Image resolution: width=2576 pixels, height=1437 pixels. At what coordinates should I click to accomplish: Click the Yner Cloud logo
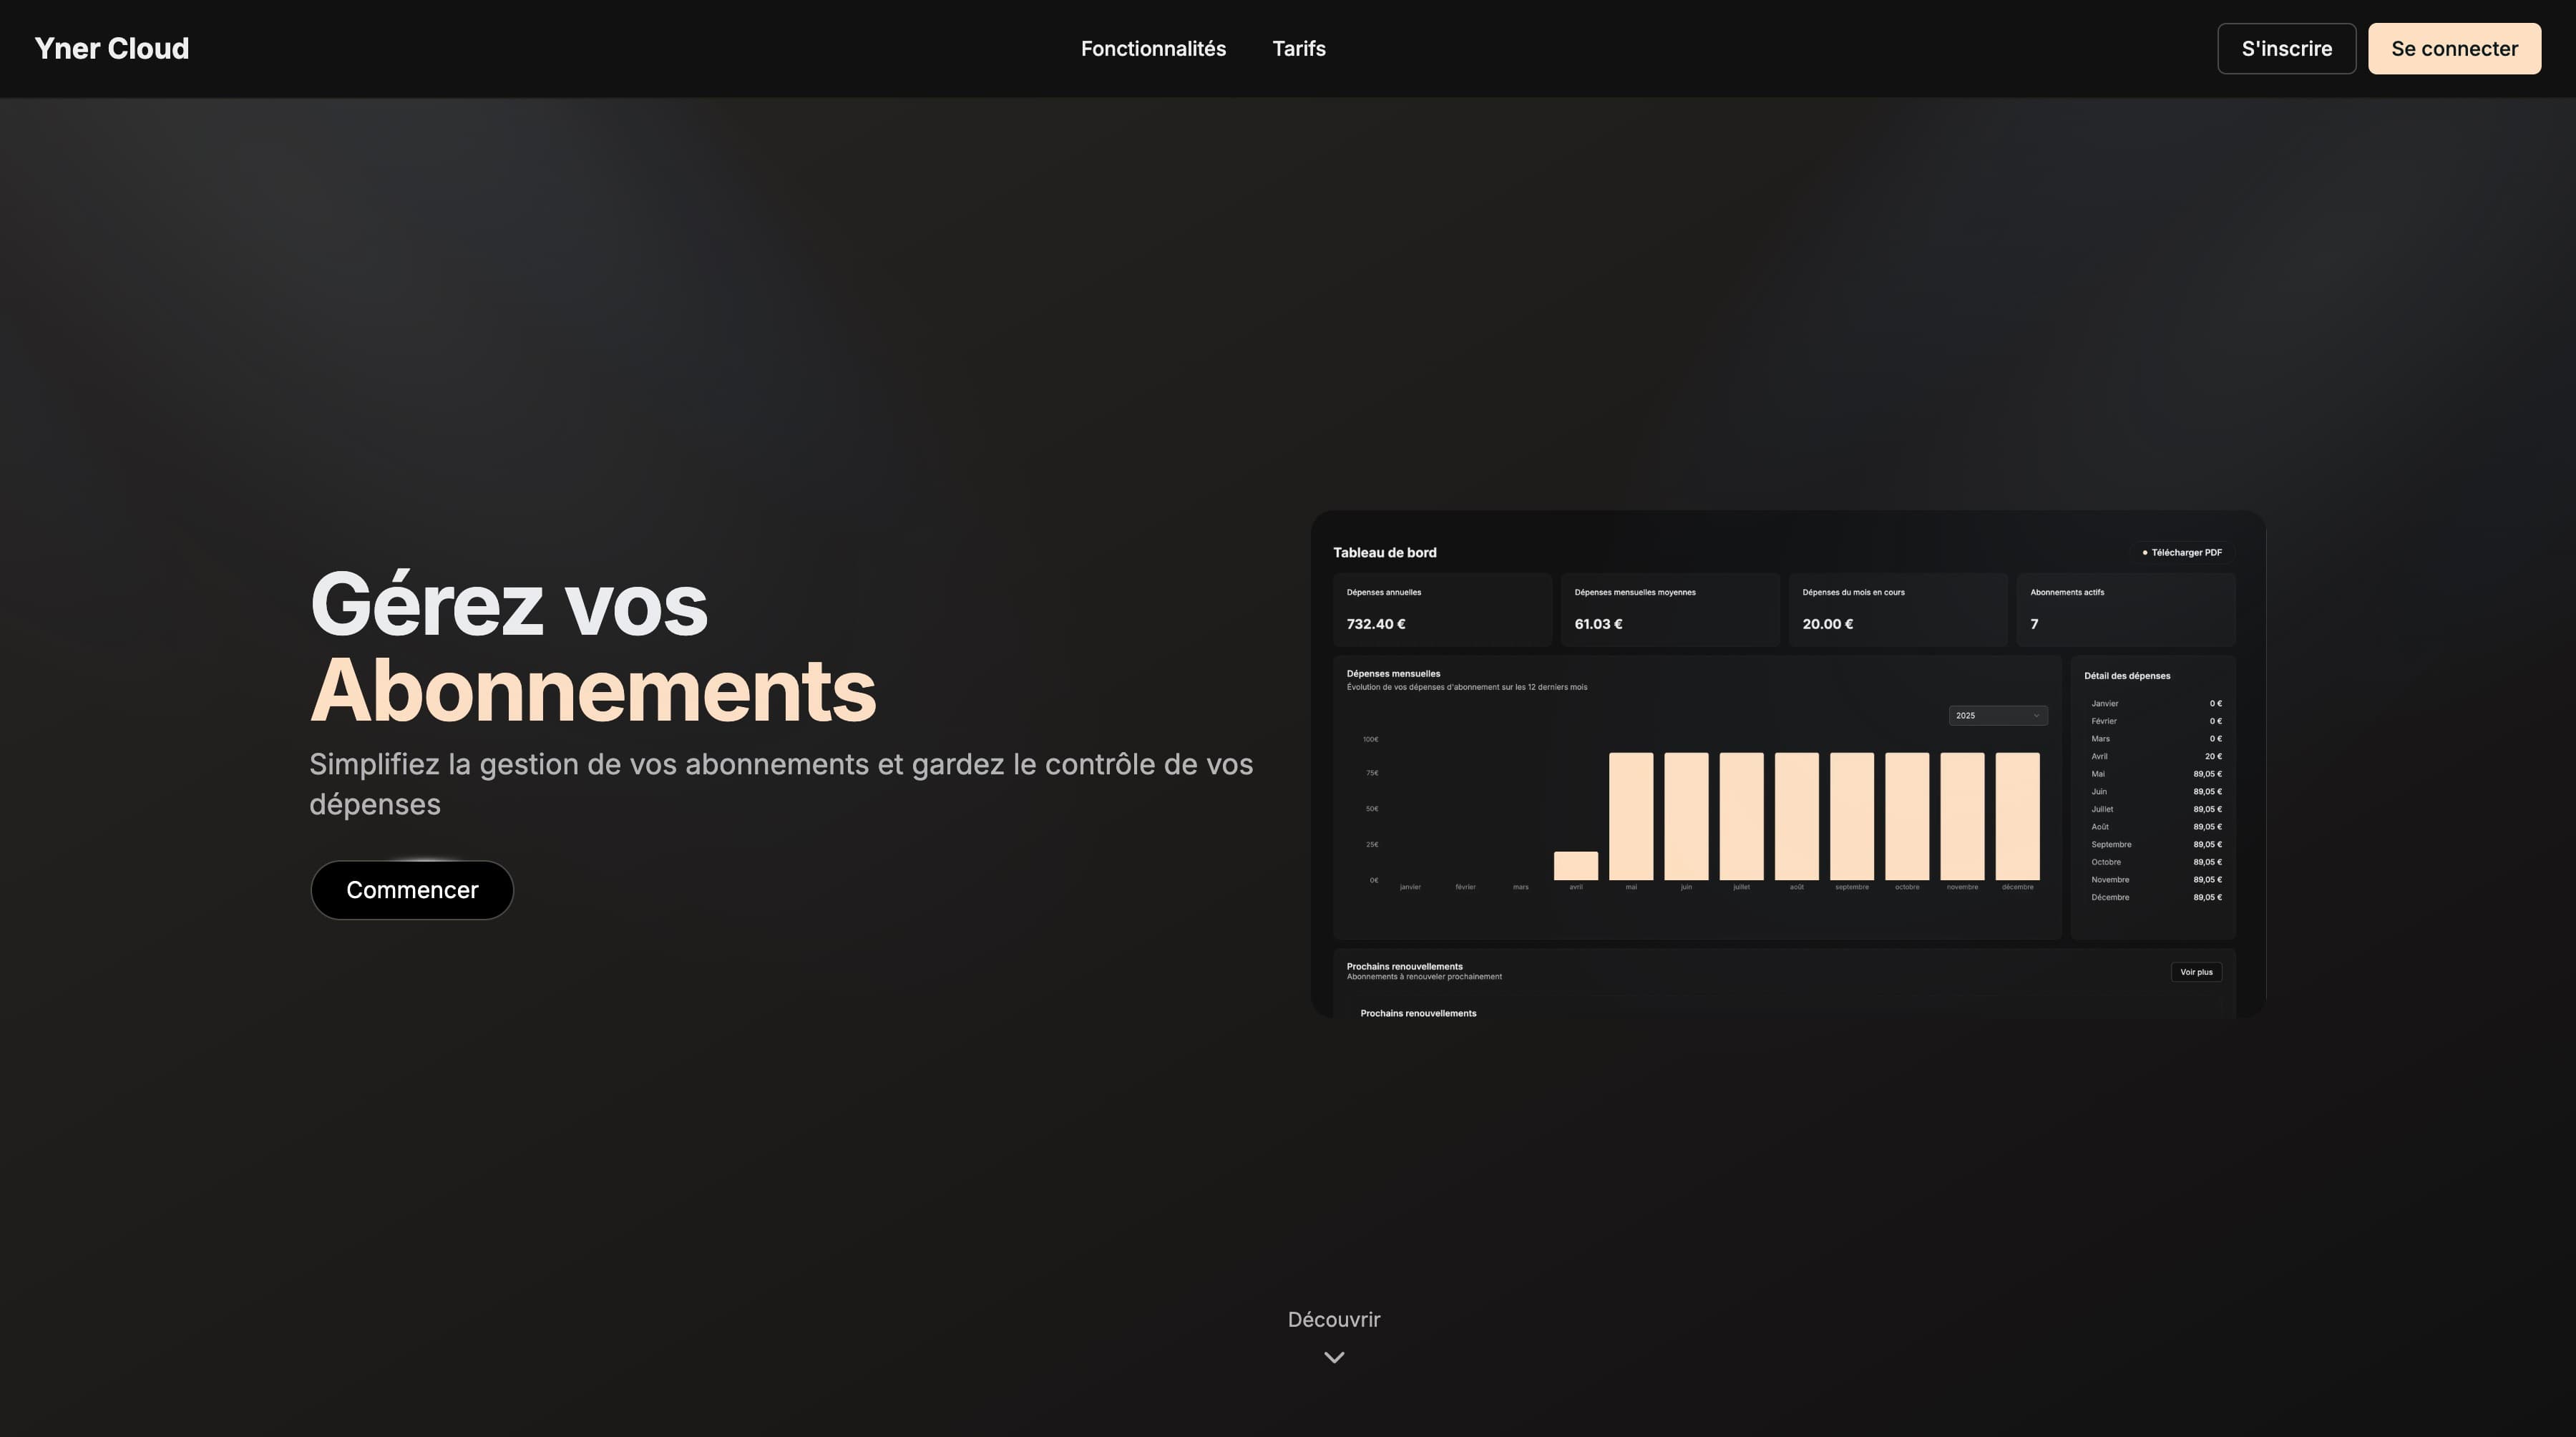coord(111,47)
